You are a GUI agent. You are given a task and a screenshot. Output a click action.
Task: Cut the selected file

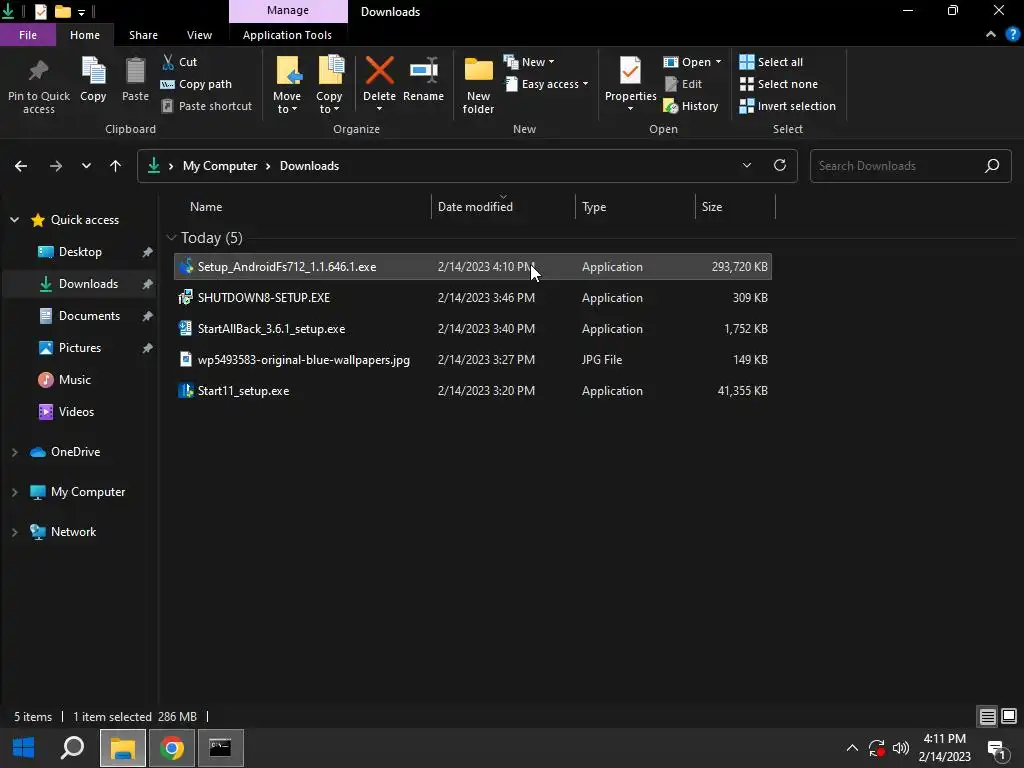tap(179, 62)
